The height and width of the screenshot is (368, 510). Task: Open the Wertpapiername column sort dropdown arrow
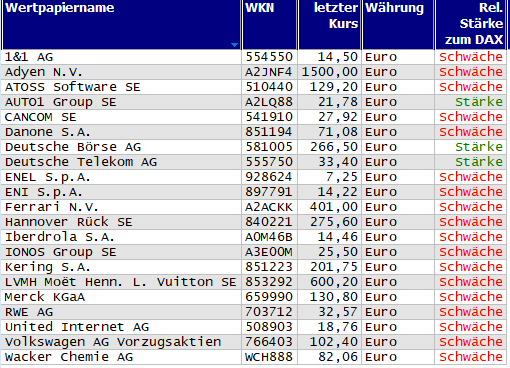click(x=234, y=45)
